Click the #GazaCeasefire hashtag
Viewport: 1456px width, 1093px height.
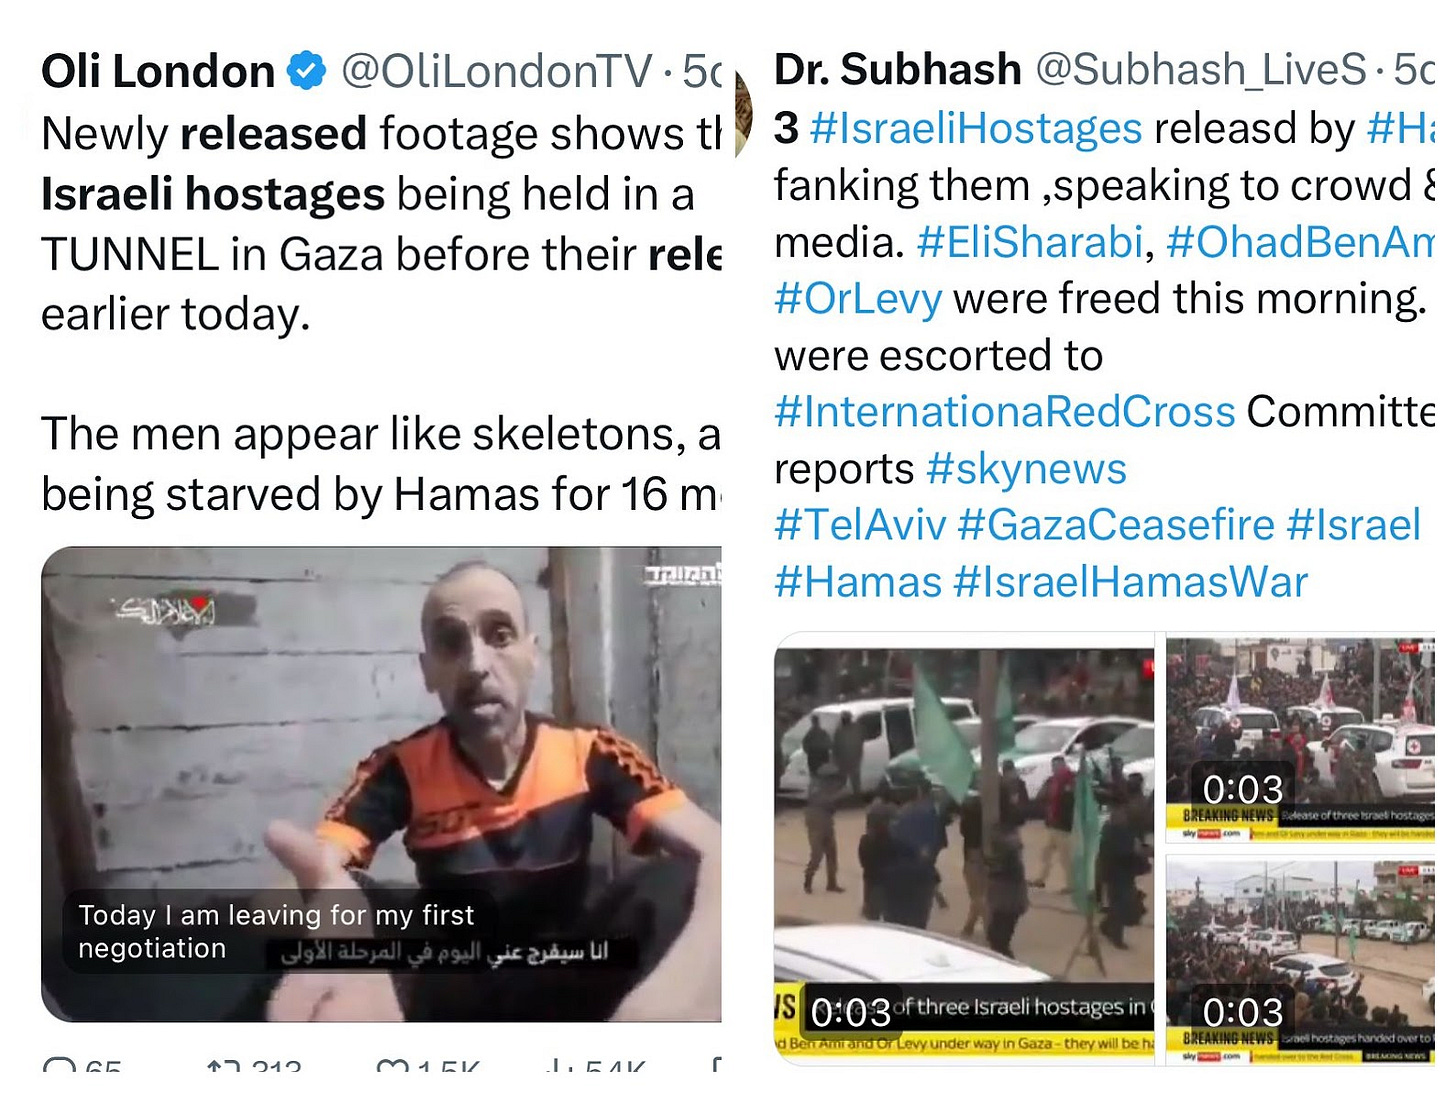pos(1116,525)
